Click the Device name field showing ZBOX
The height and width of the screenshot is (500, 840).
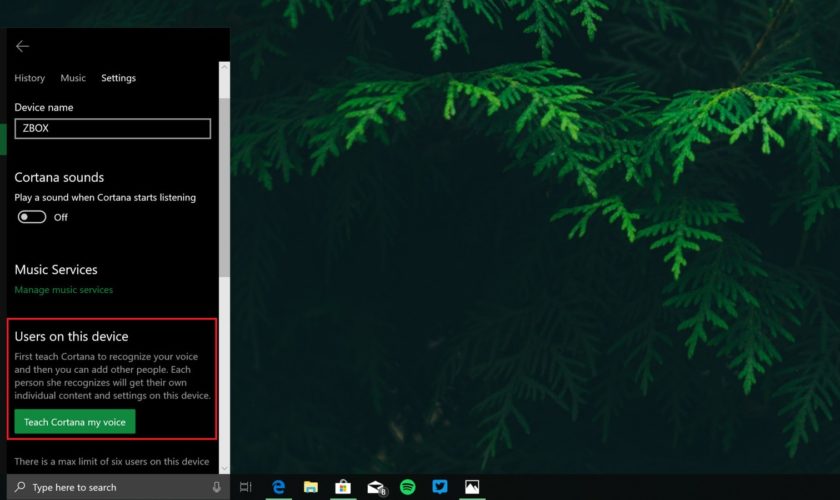click(x=112, y=128)
